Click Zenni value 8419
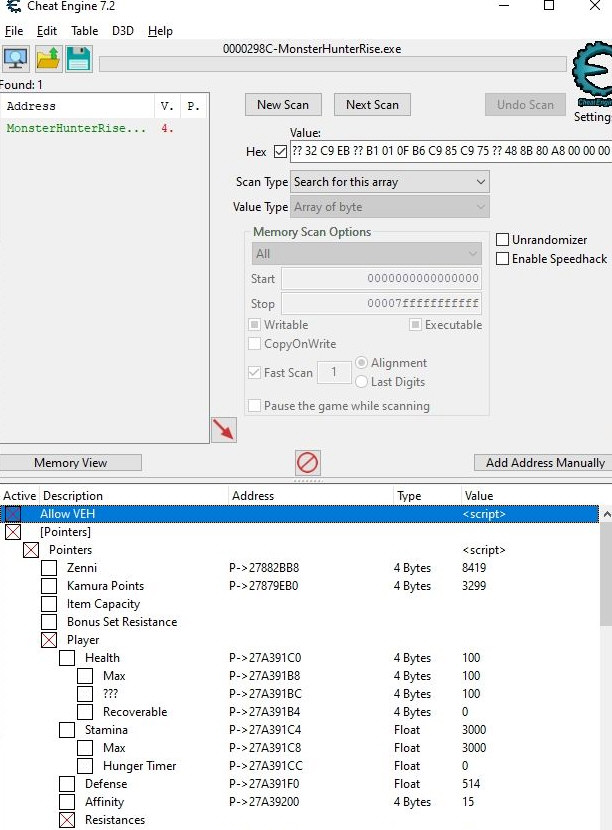The height and width of the screenshot is (830, 612). [x=474, y=568]
